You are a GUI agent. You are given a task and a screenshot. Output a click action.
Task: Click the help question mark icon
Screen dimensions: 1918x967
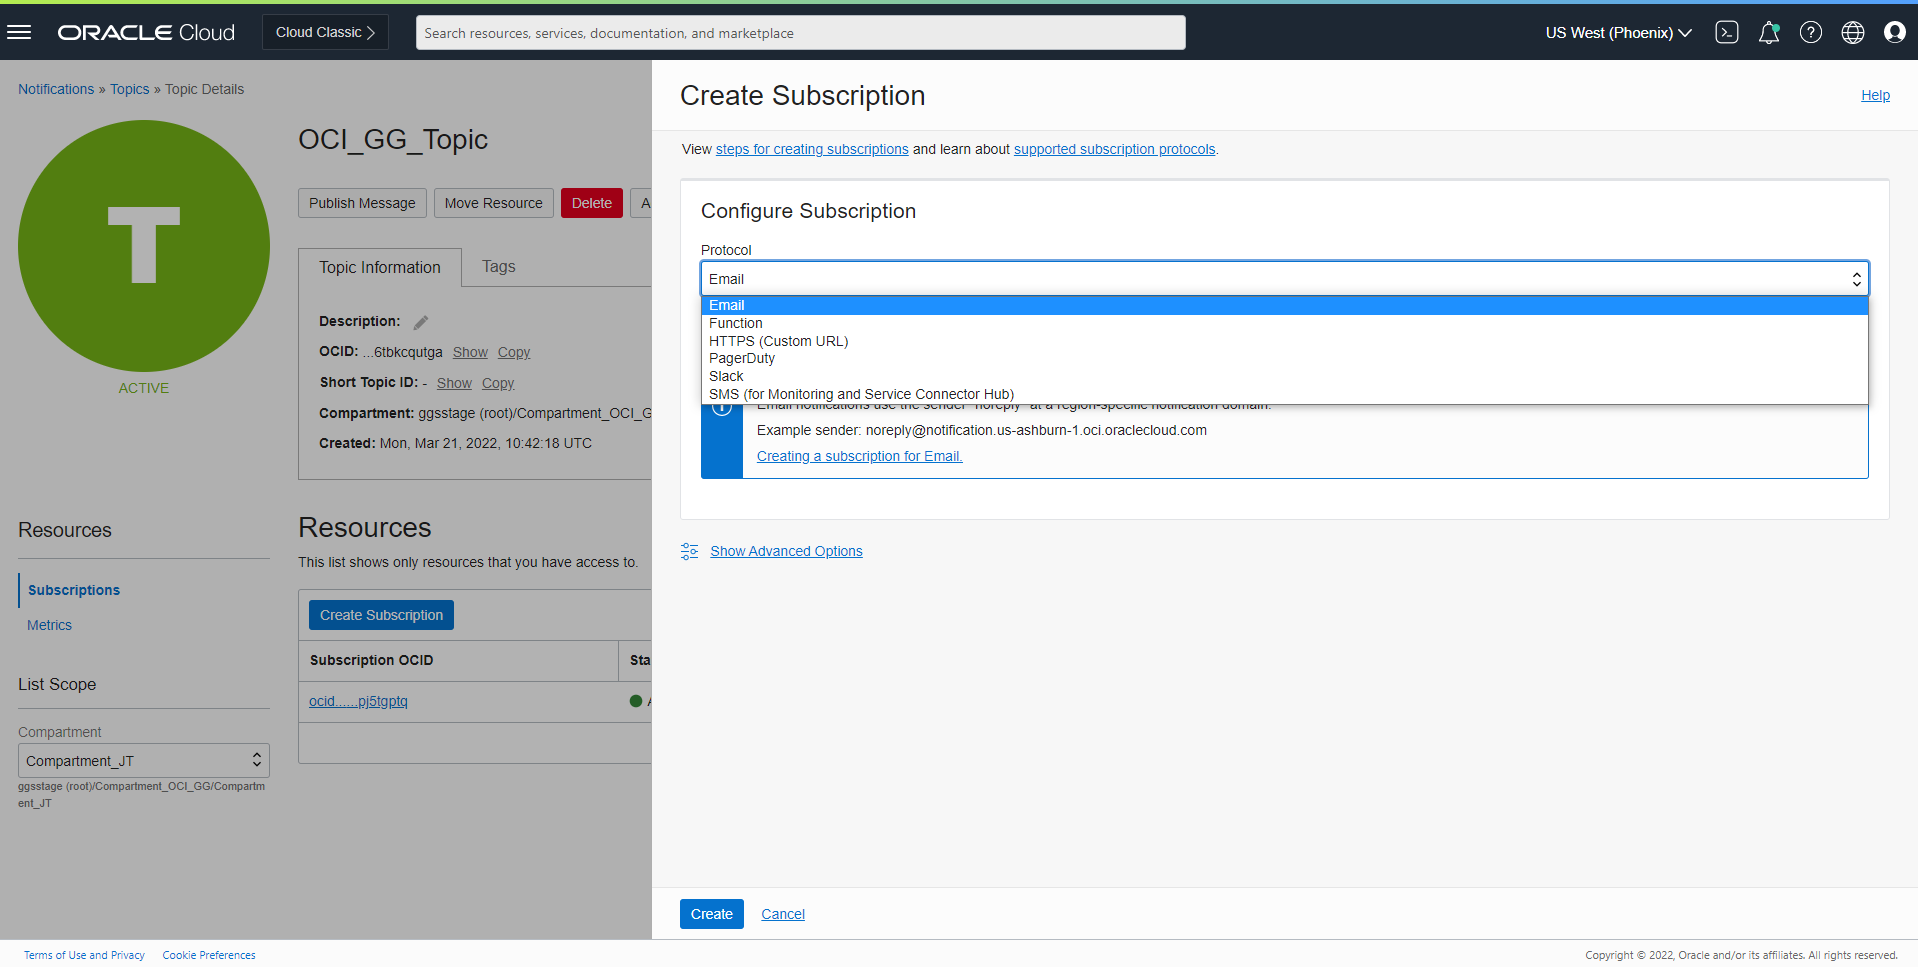pyautogui.click(x=1811, y=32)
